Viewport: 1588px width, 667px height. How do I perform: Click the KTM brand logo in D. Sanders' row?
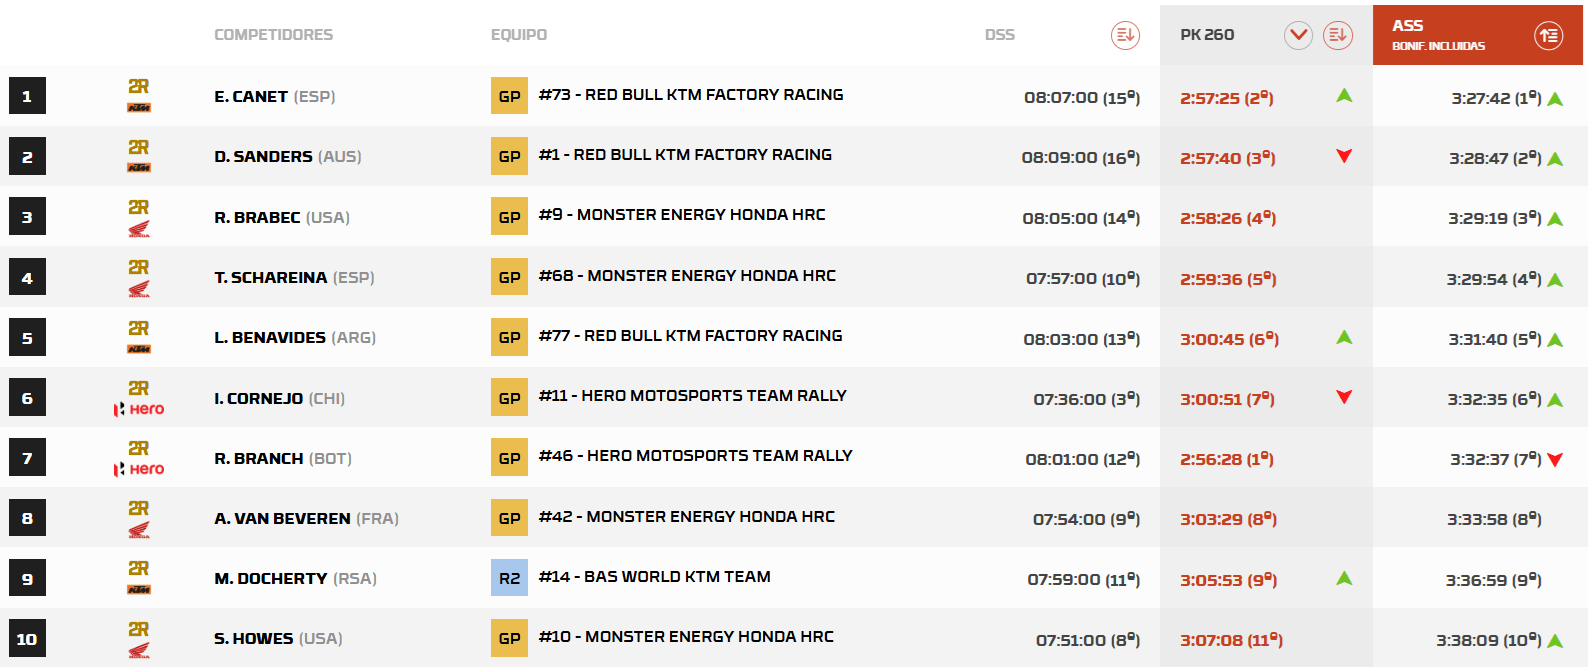(x=139, y=168)
